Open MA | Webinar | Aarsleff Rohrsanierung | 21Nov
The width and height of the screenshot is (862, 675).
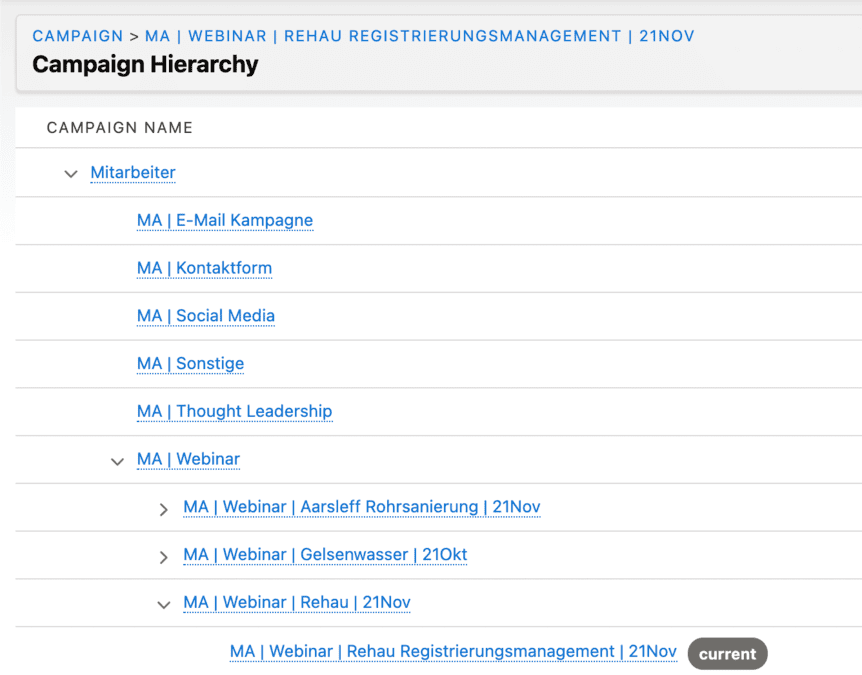362,507
